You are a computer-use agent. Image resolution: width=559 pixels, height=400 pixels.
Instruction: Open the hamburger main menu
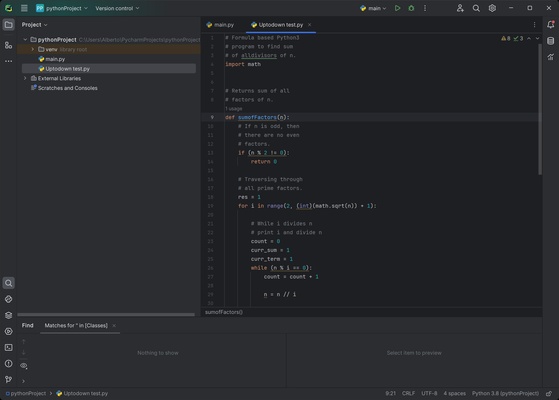tap(24, 8)
